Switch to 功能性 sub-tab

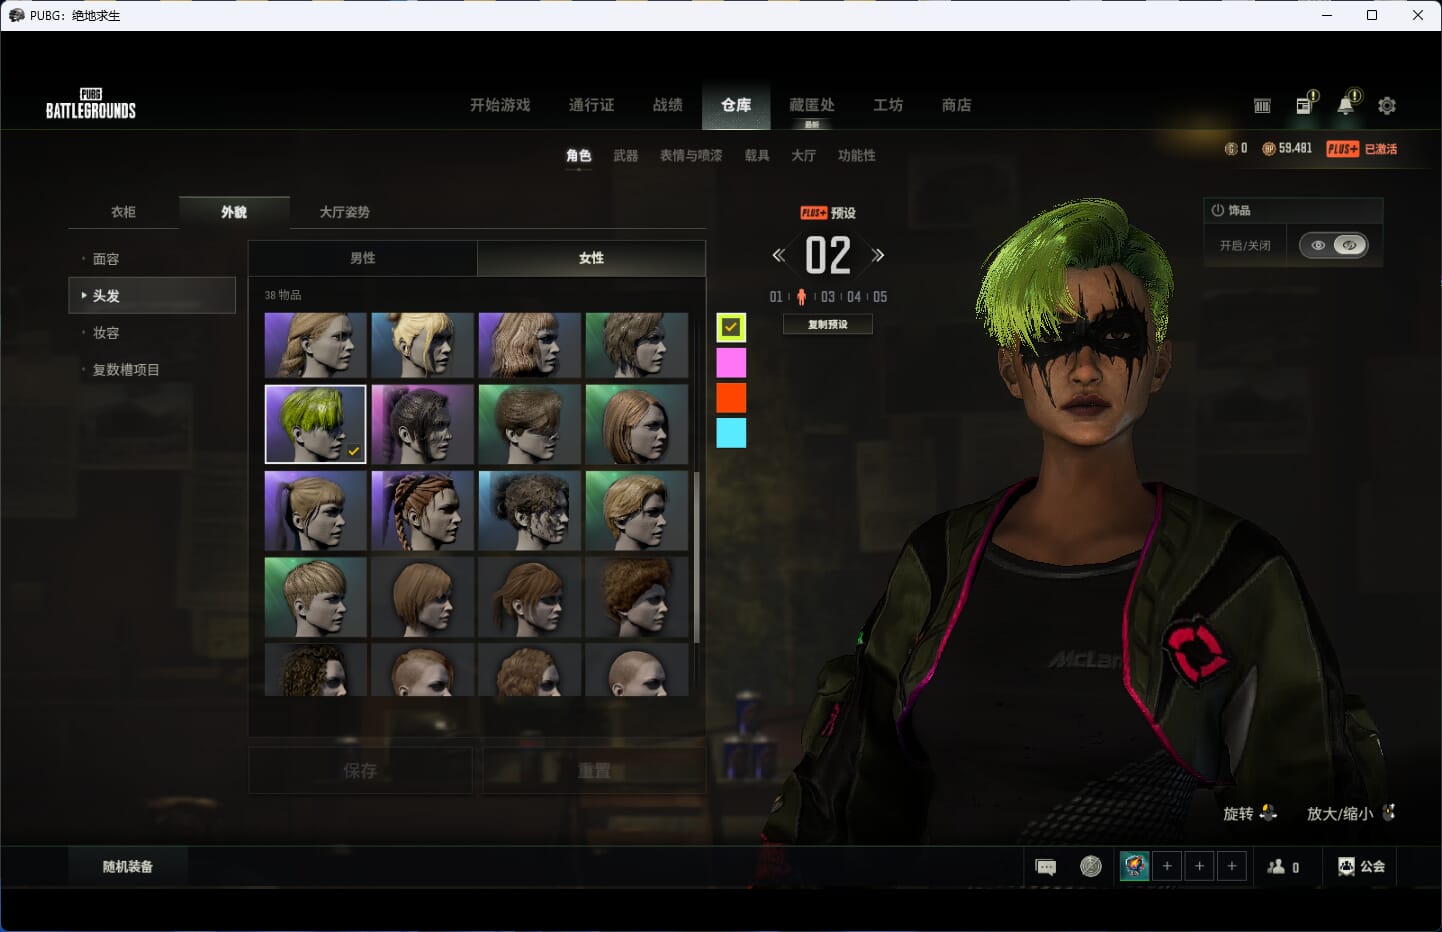[x=857, y=156]
